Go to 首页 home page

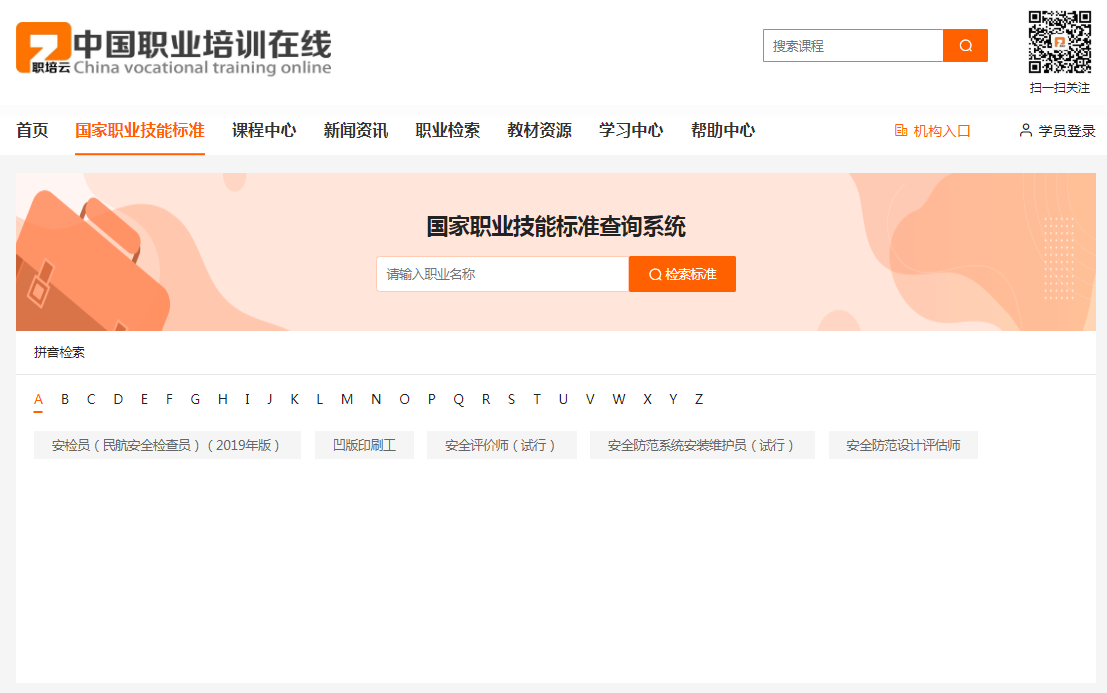click(x=32, y=130)
